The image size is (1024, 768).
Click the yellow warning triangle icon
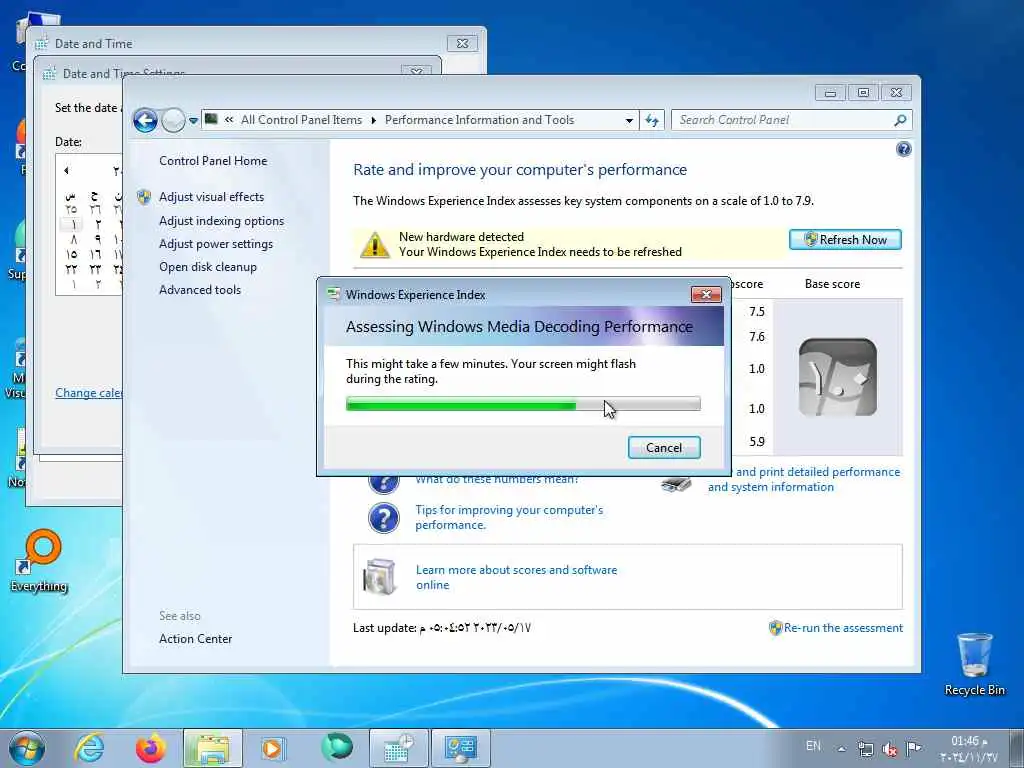click(x=375, y=245)
